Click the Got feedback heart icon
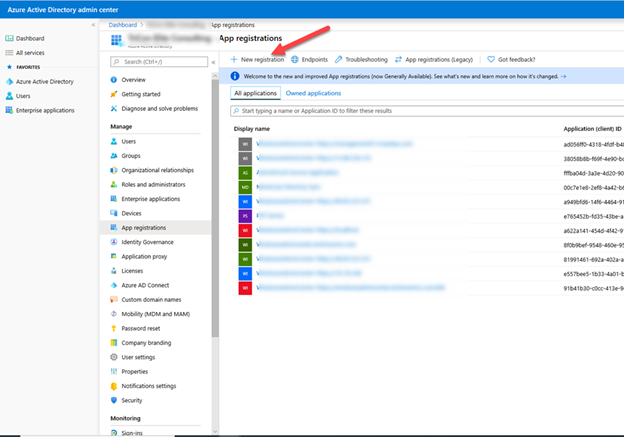 491,59
